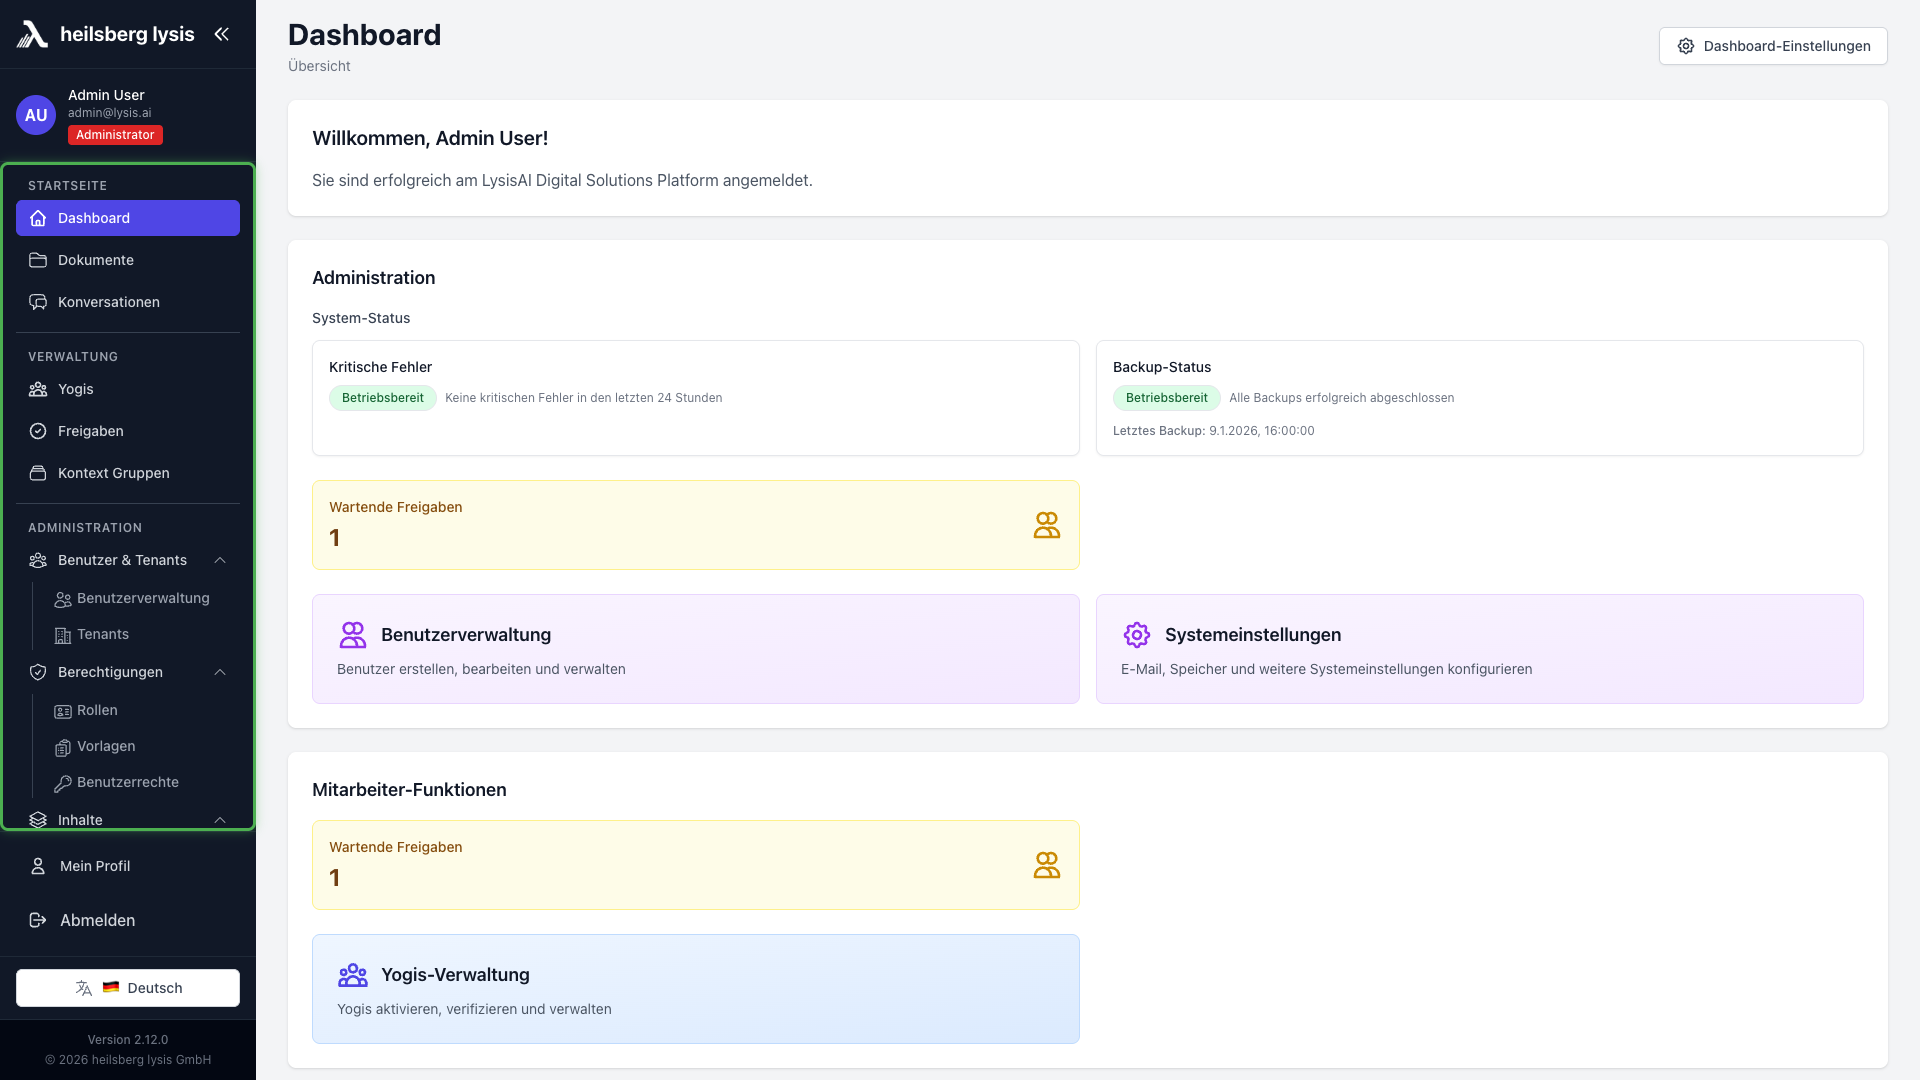Click the Benutzerrechte key icon

coord(62,782)
